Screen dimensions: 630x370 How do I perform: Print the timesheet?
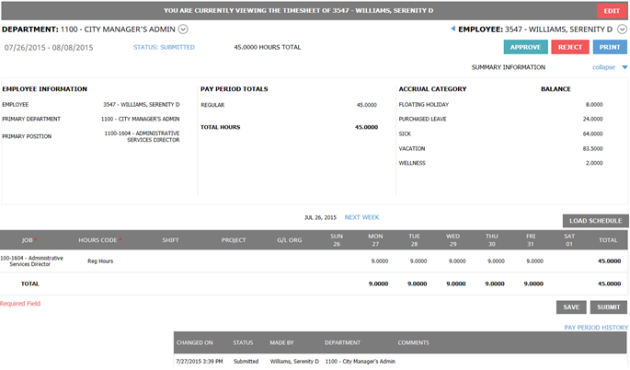610,47
